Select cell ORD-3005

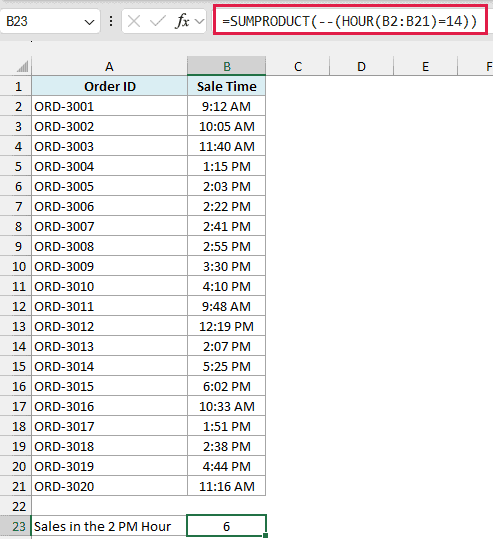pyautogui.click(x=109, y=186)
